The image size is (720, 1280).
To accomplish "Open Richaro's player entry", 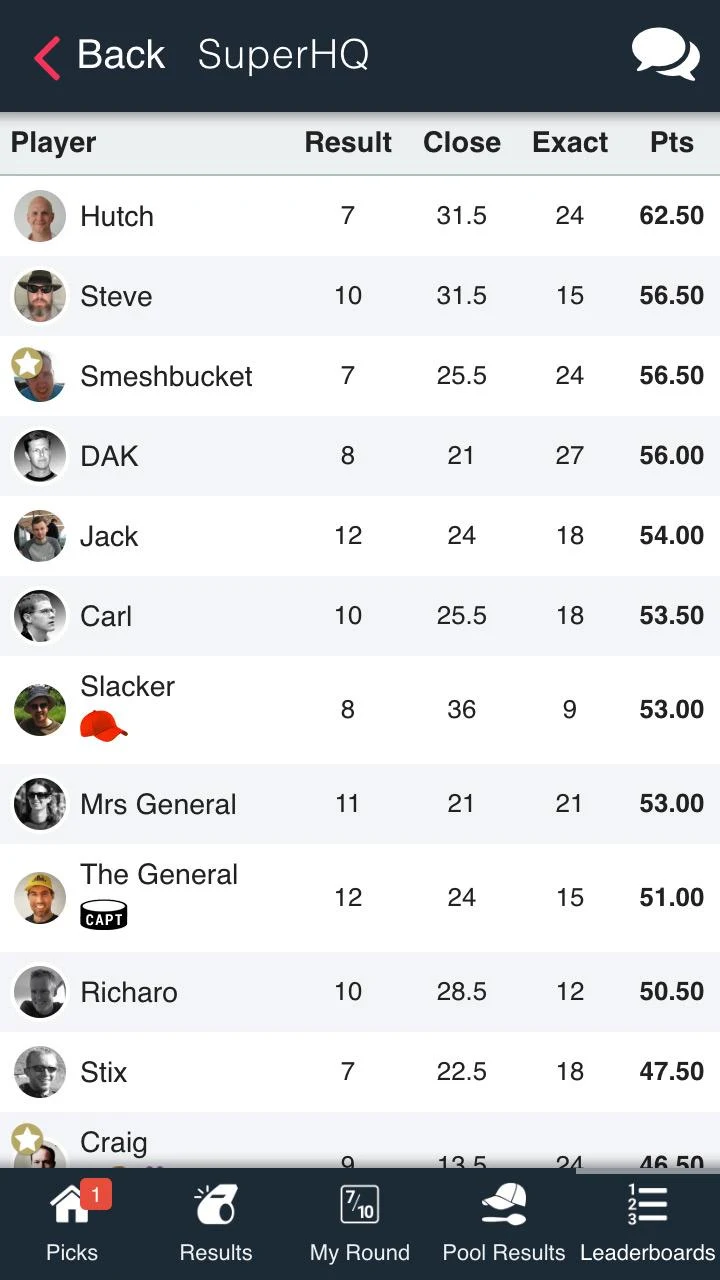I will [x=360, y=992].
